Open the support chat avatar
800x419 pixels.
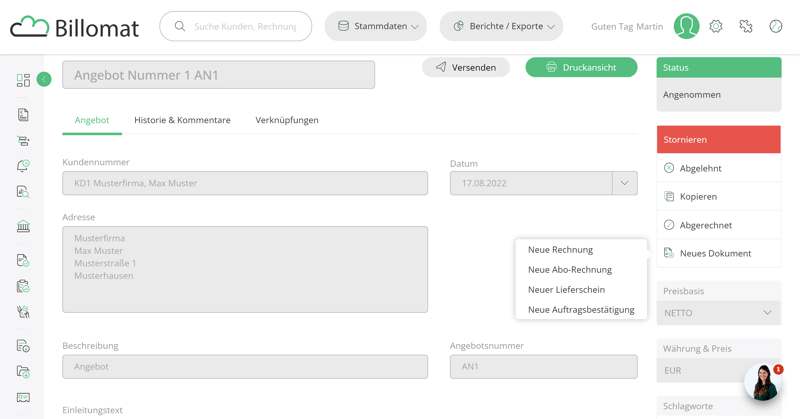click(x=762, y=382)
